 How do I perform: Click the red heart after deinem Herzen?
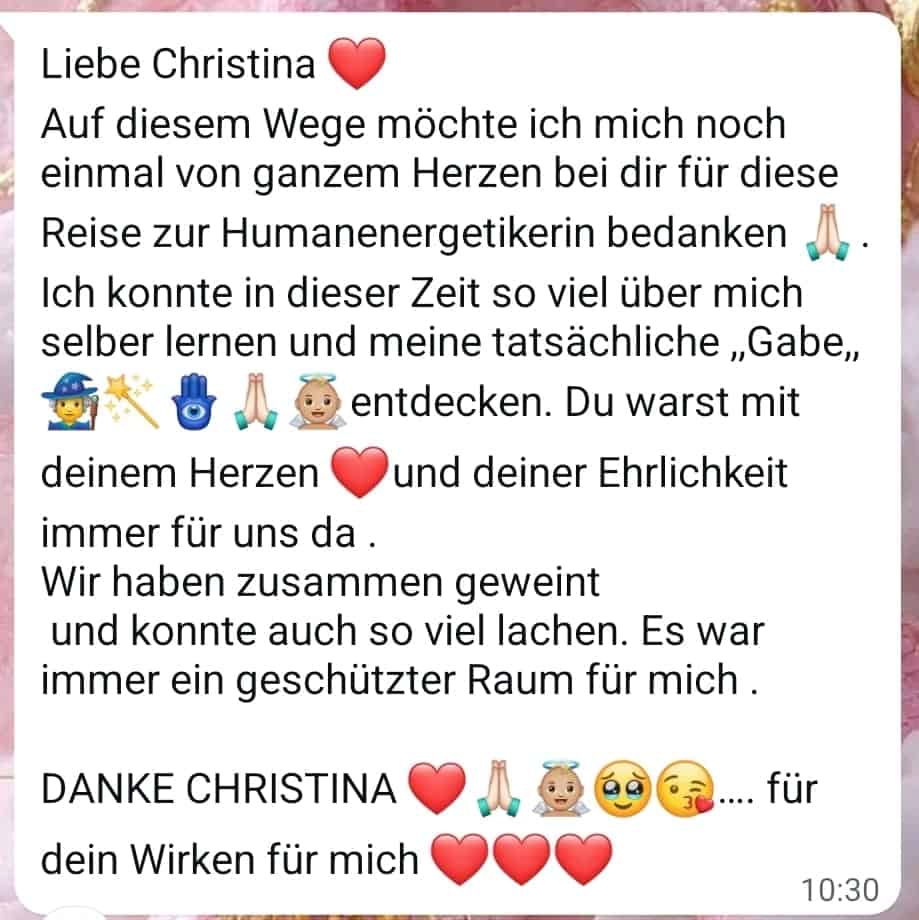(359, 472)
